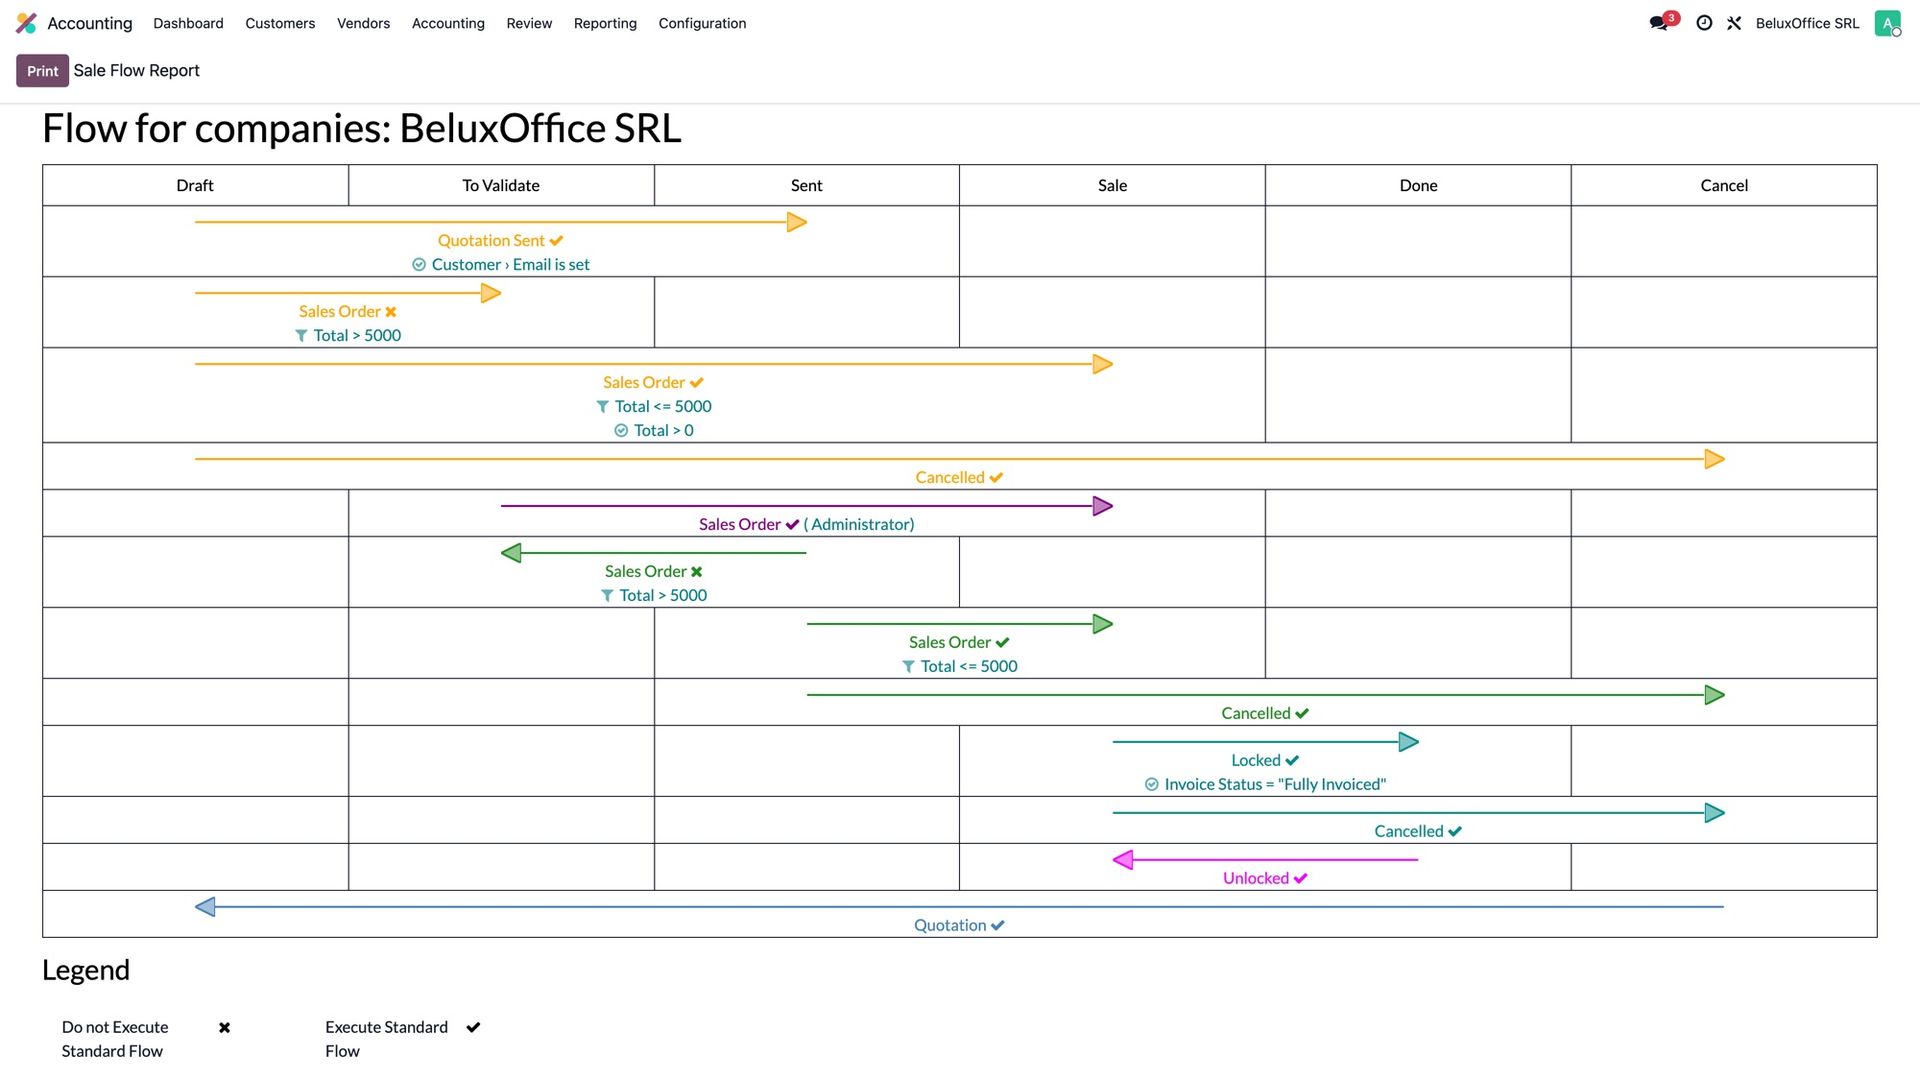This screenshot has width=1920, height=1080.
Task: Open the Reporting menu
Action: click(x=605, y=23)
